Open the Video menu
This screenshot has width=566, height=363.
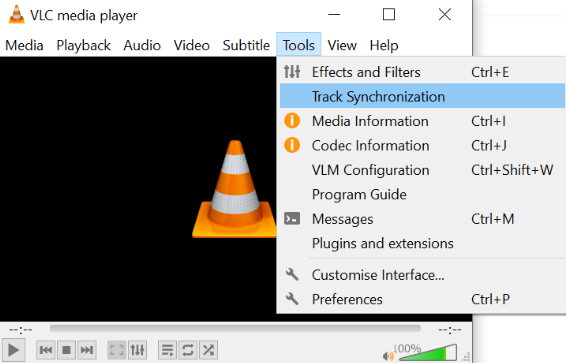click(192, 45)
